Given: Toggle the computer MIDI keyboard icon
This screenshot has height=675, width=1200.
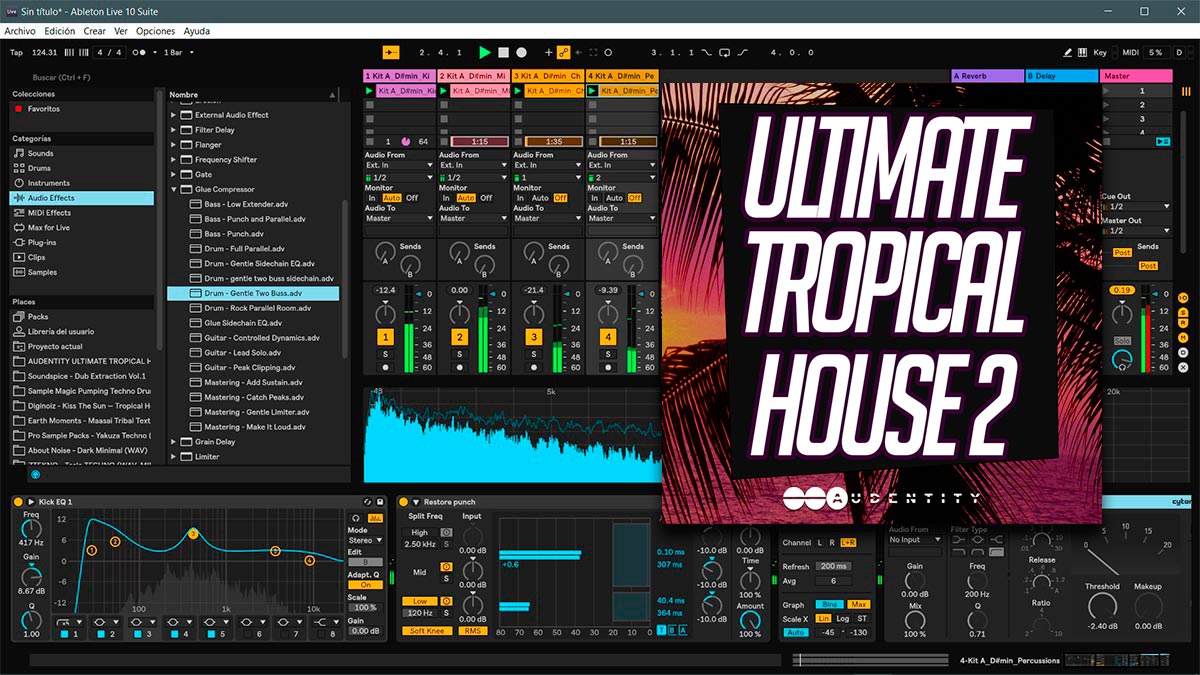Looking at the screenshot, I should [1083, 52].
